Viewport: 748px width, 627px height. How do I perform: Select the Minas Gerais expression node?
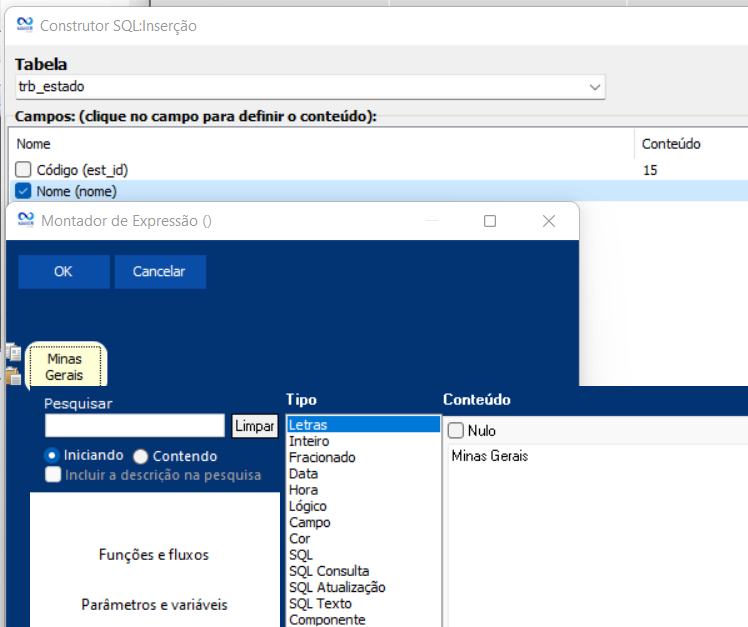click(64, 366)
